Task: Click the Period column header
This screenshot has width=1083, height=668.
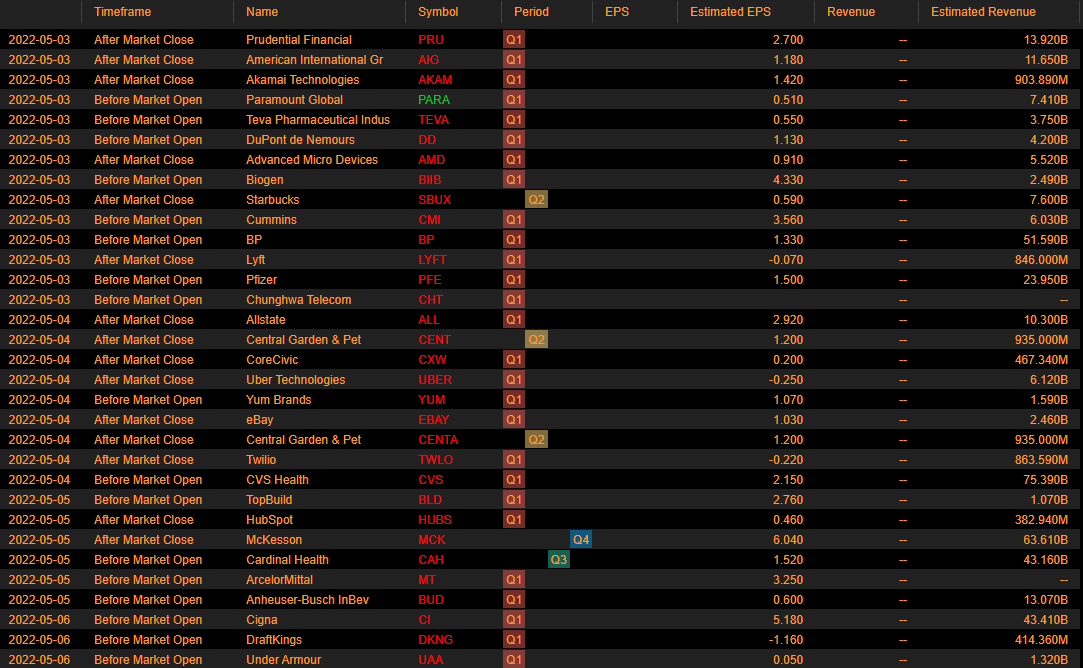Action: coord(531,12)
